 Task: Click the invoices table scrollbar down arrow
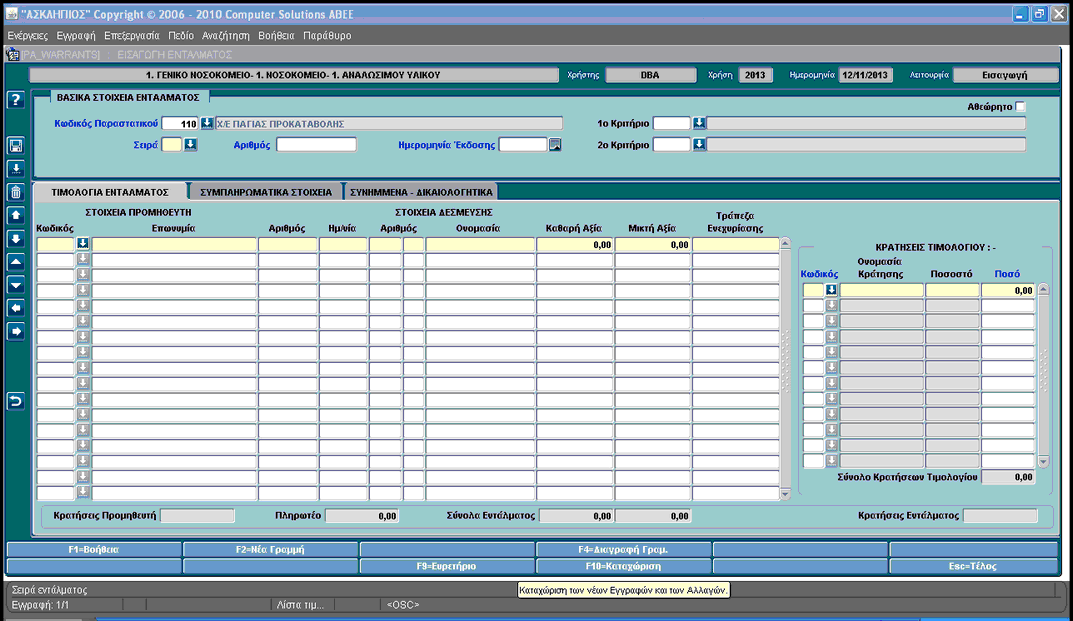785,494
